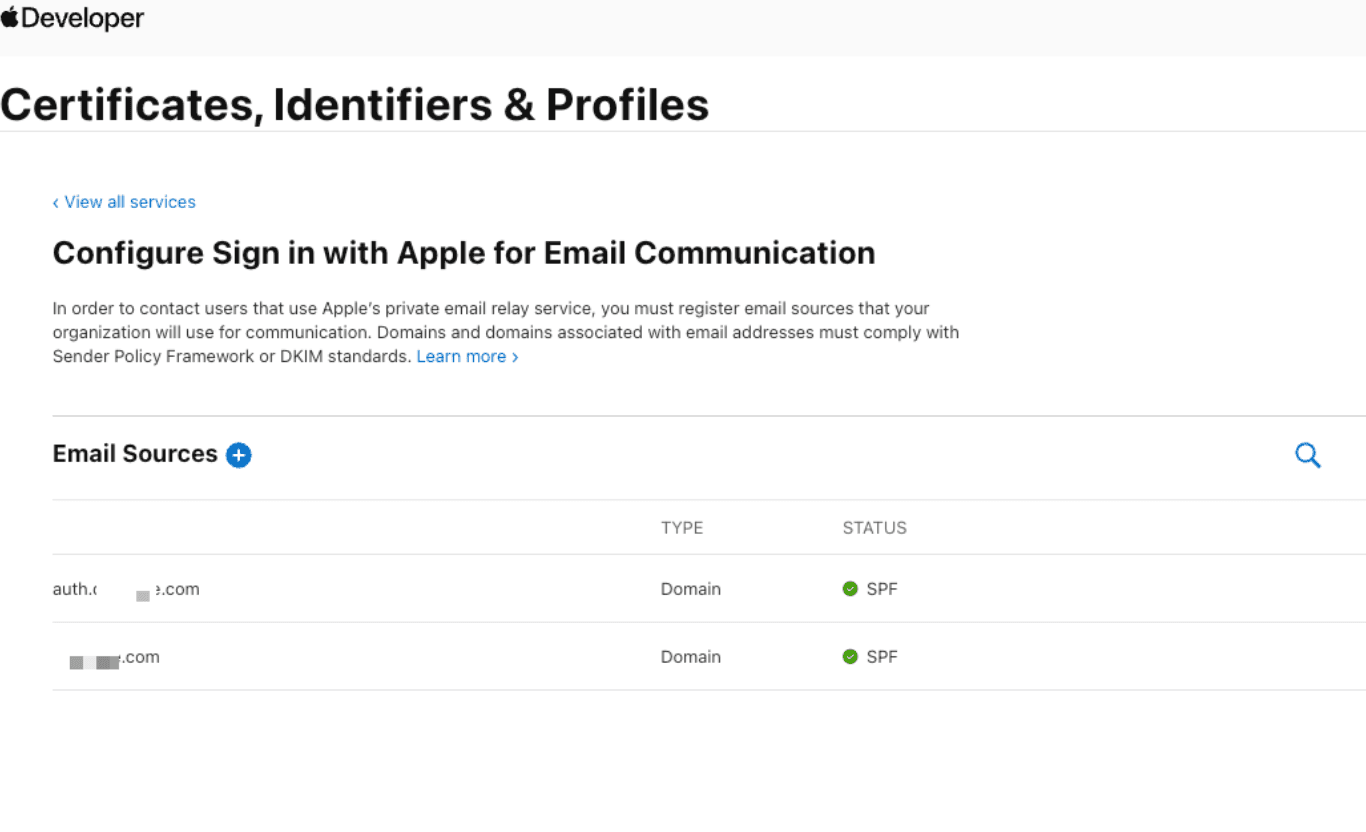Follow the View all services link
This screenshot has height=832, width=1366.
pyautogui.click(x=129, y=202)
